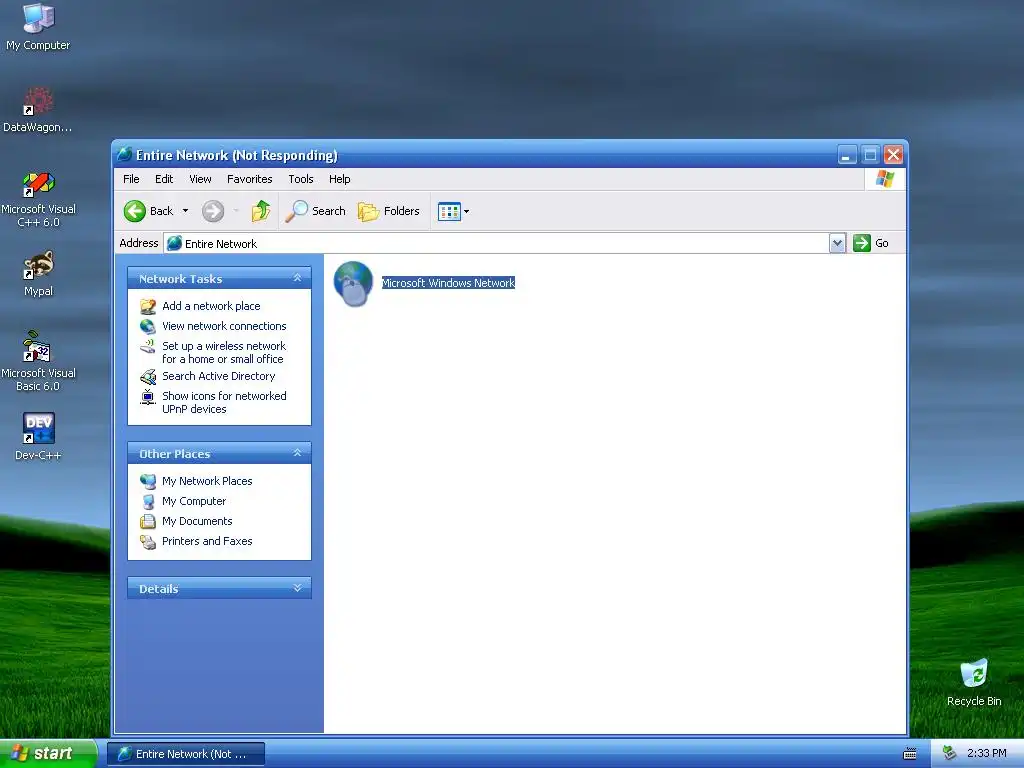
Task: Expand the Address bar dropdown arrow
Action: pos(837,243)
